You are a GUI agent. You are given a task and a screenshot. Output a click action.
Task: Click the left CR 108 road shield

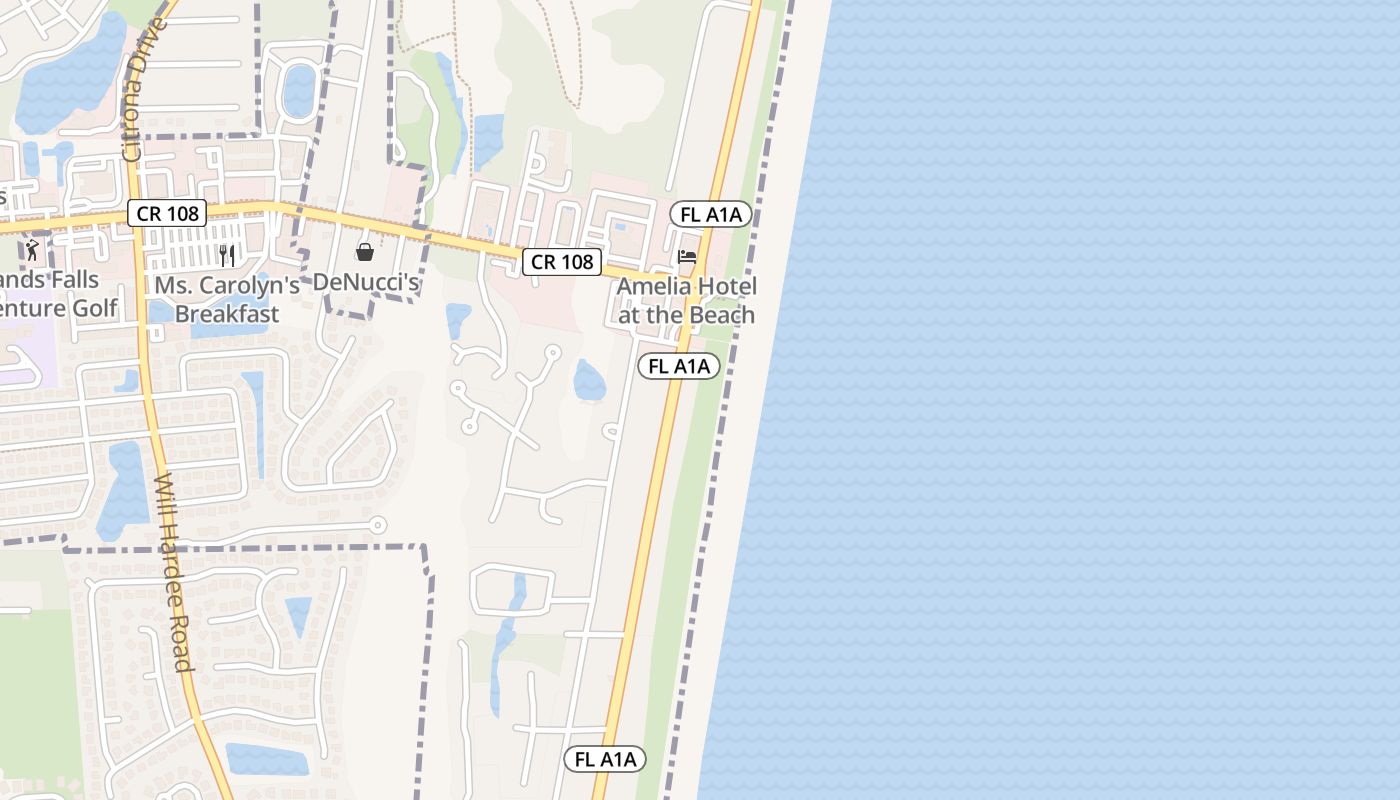(167, 213)
